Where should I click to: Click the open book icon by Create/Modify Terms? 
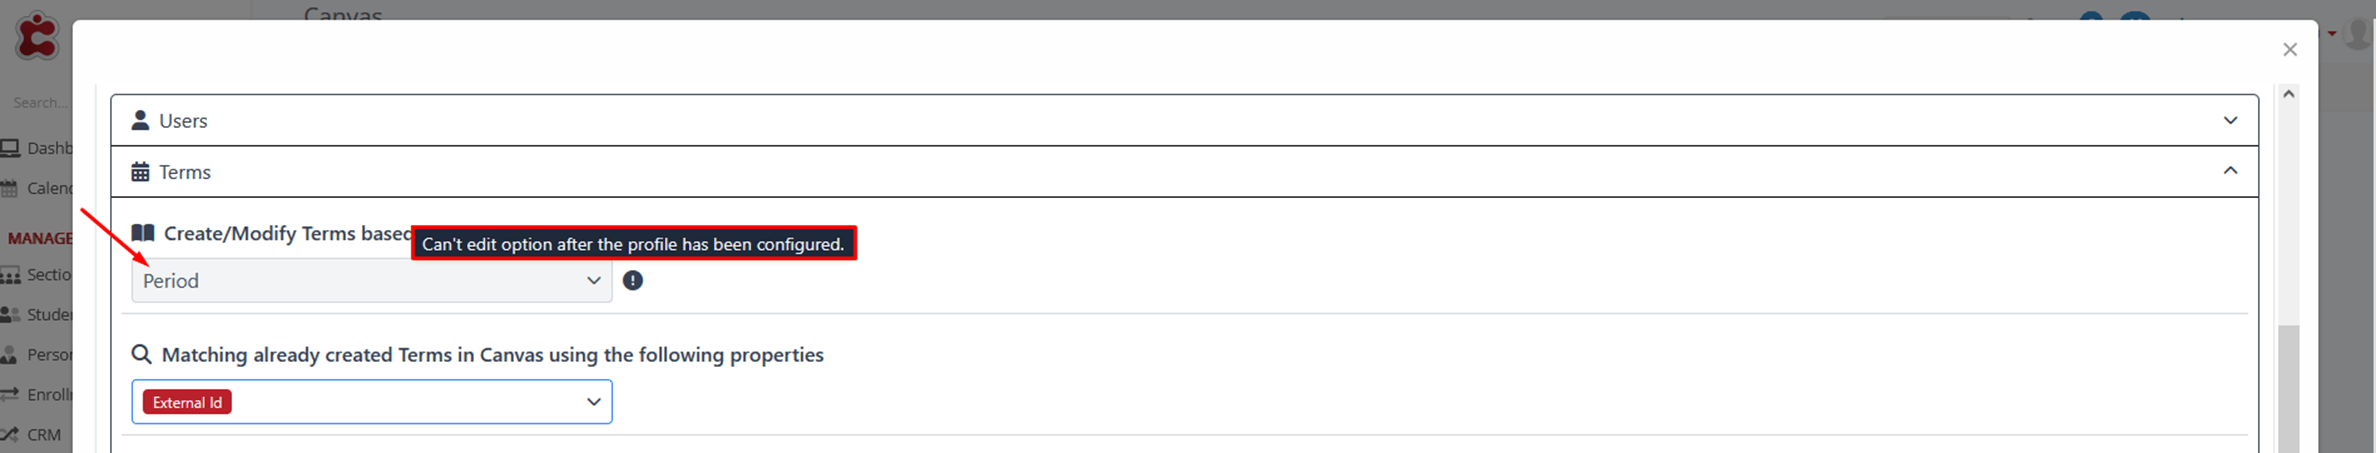tap(143, 233)
